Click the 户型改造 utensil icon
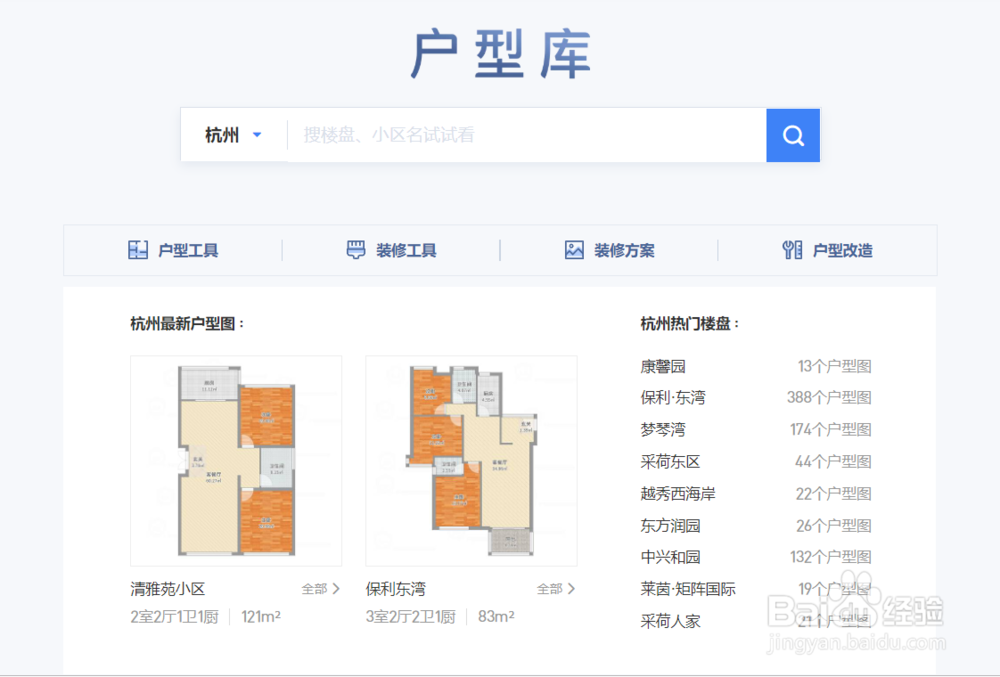 [x=793, y=250]
